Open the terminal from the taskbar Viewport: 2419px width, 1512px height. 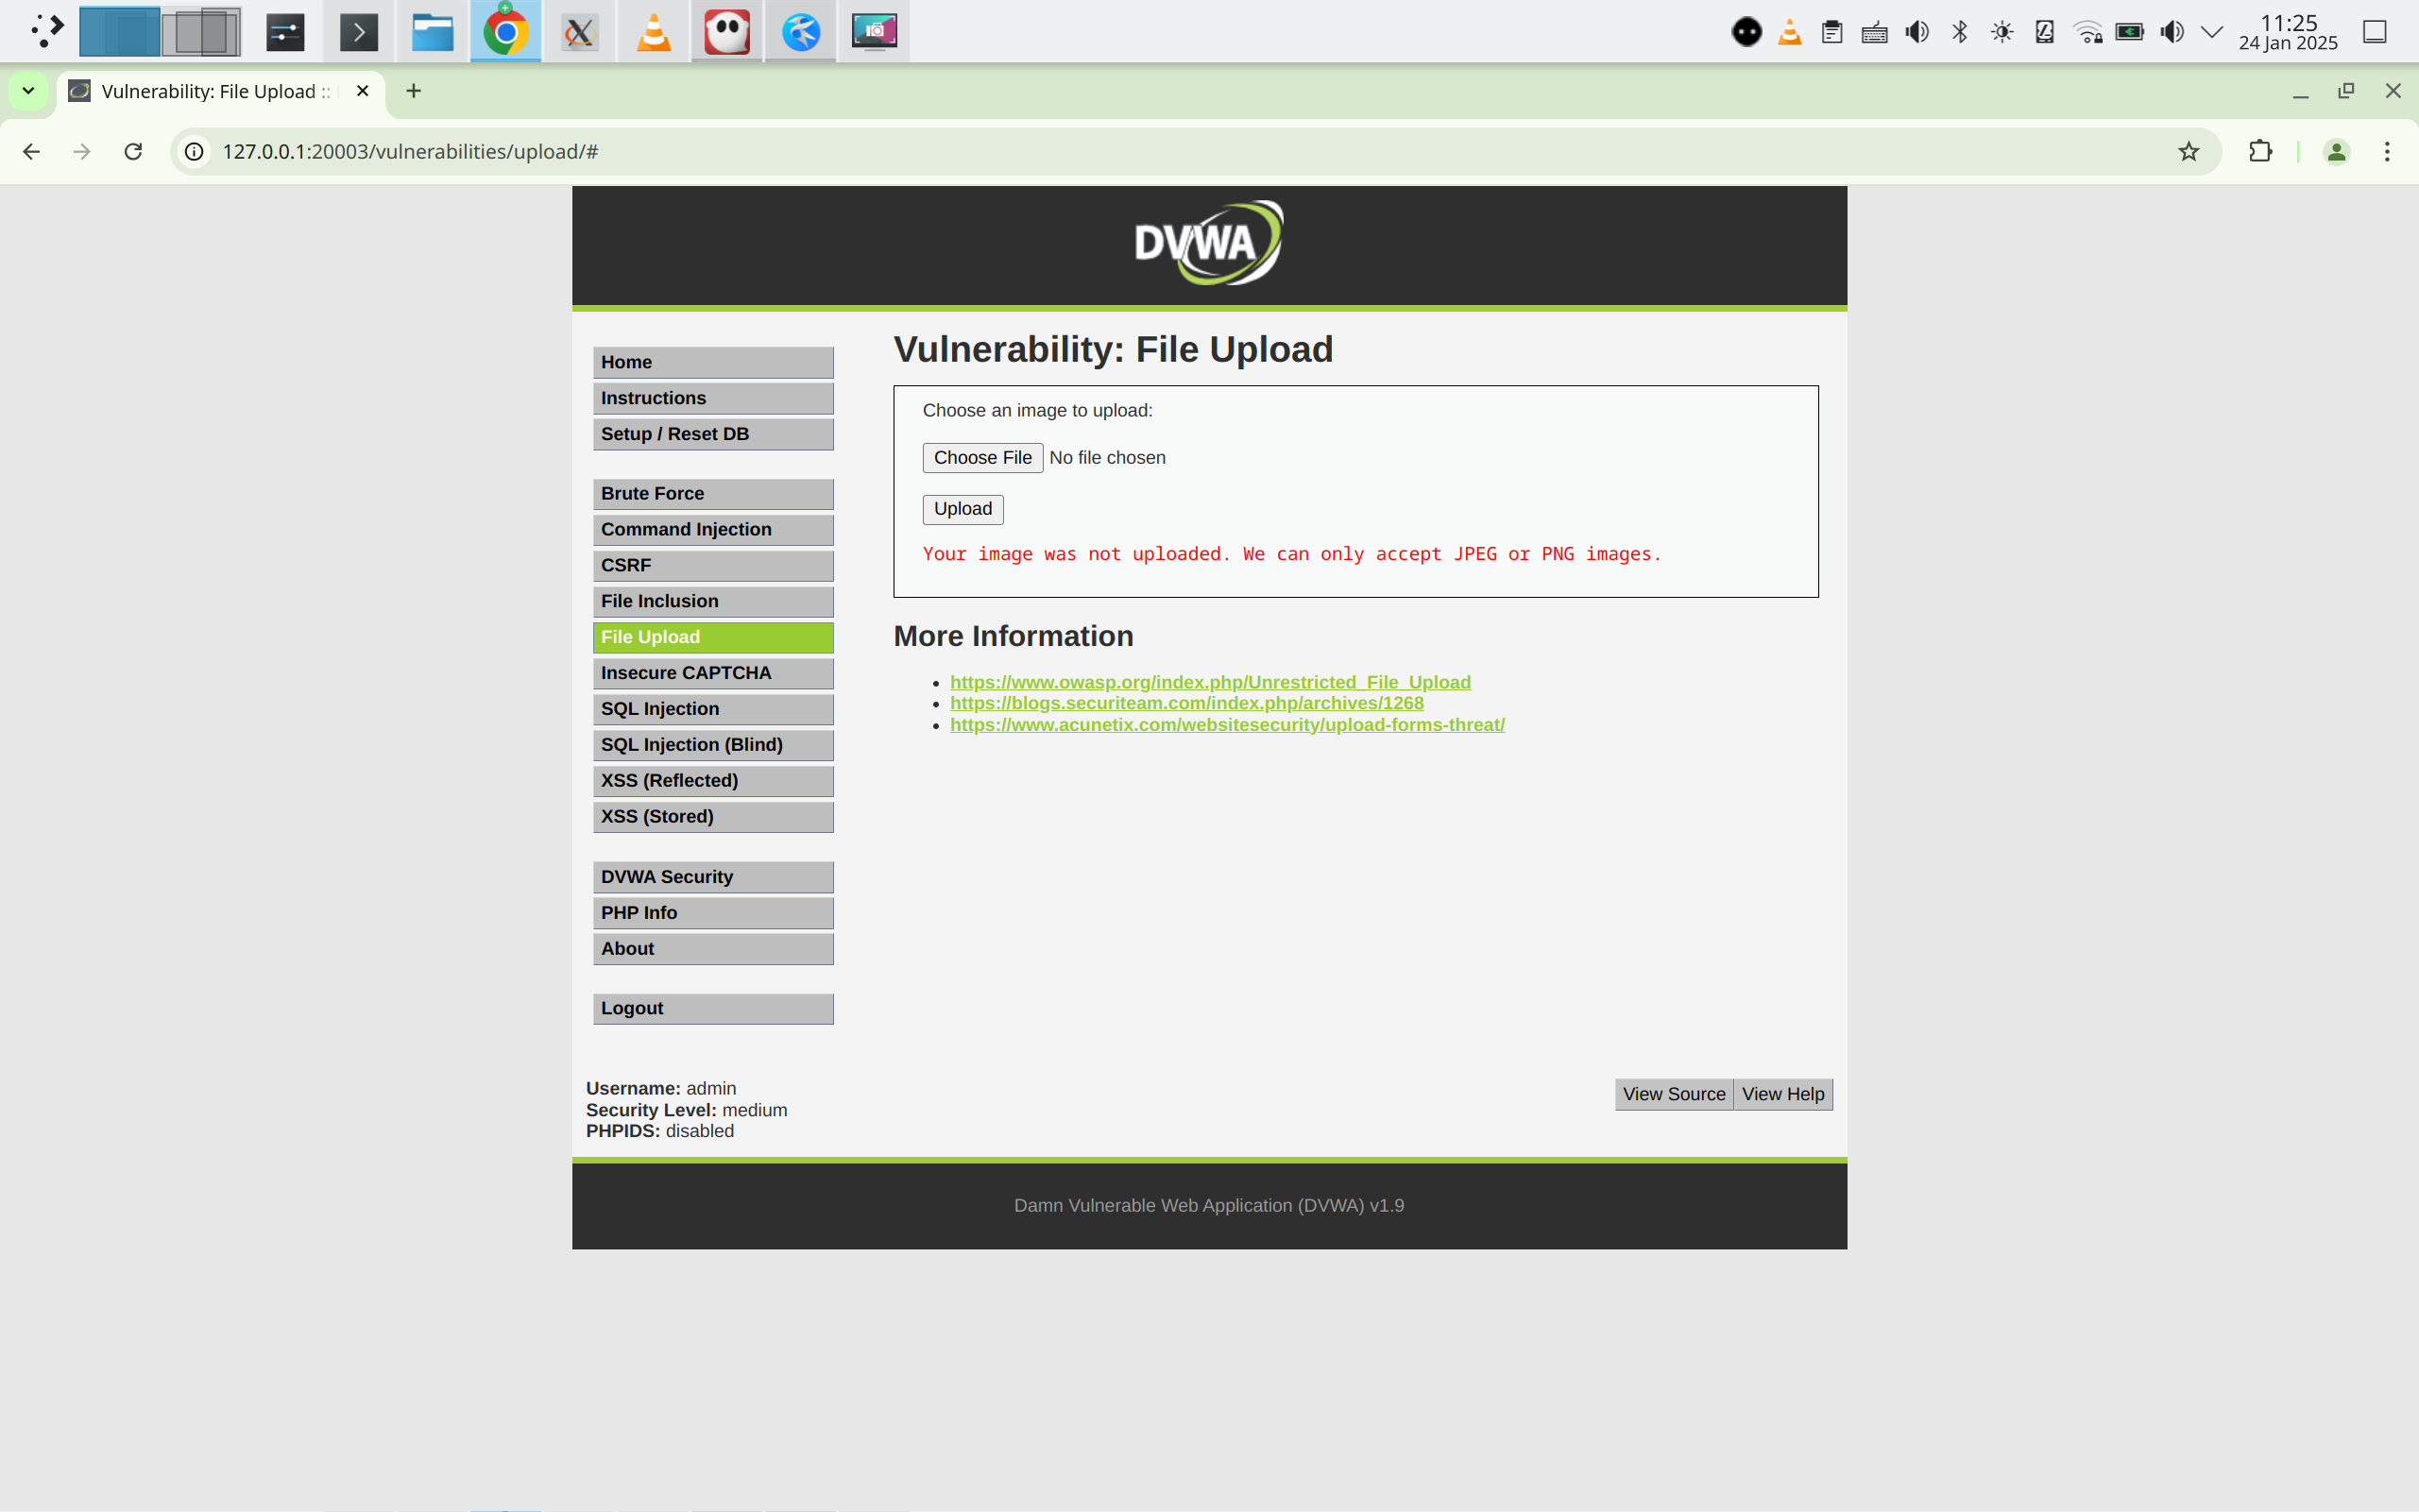(x=358, y=32)
